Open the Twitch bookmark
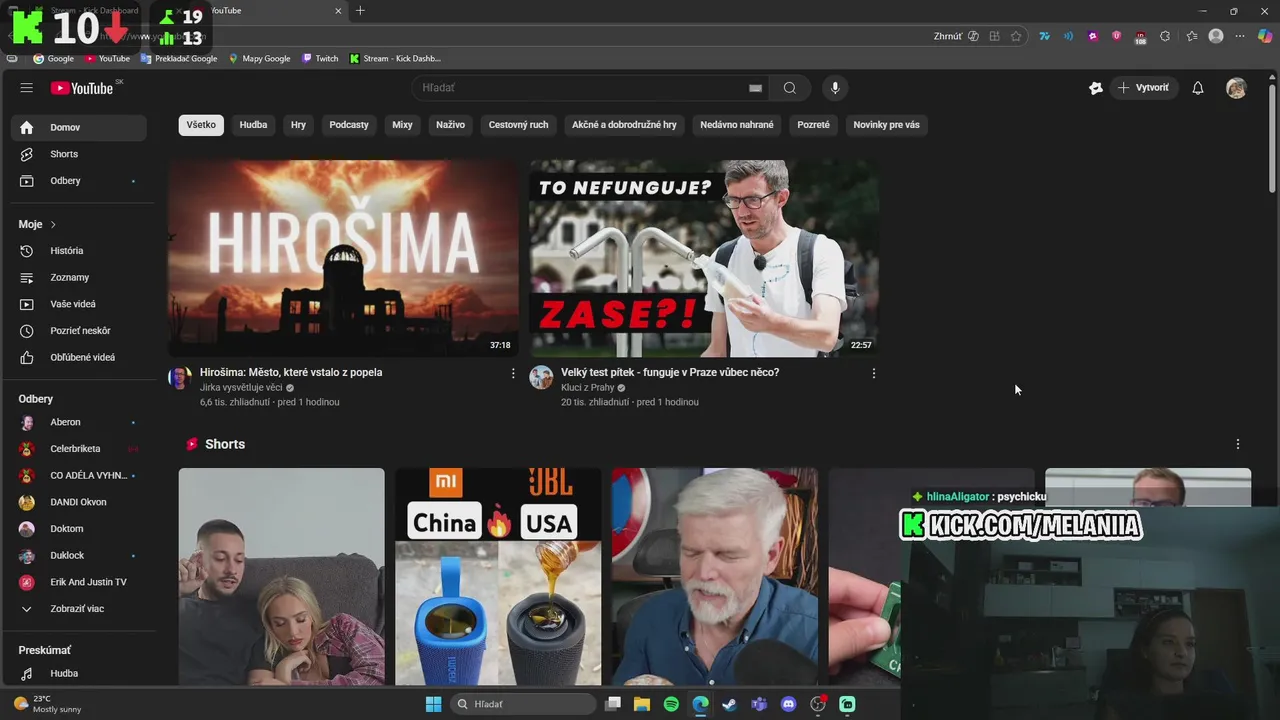 (x=321, y=58)
